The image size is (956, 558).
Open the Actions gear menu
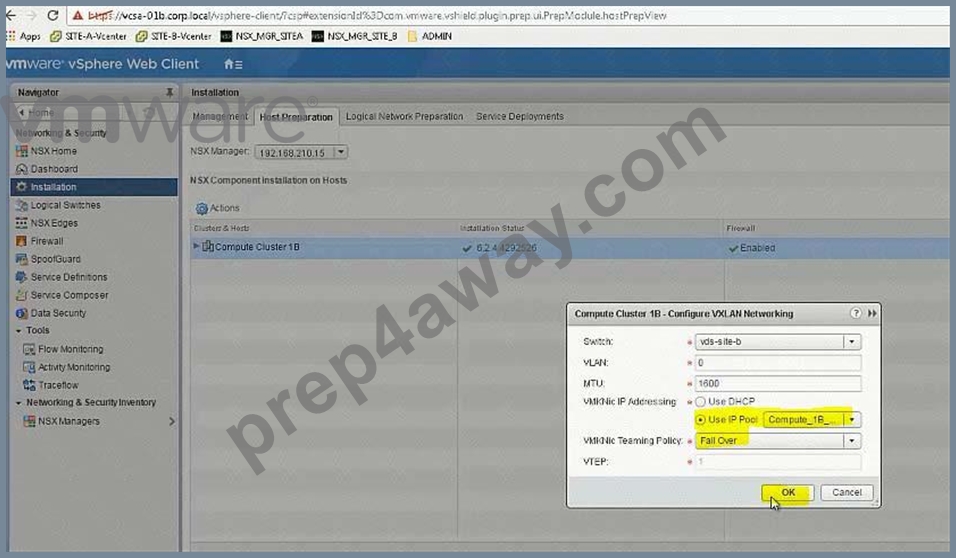tap(217, 208)
